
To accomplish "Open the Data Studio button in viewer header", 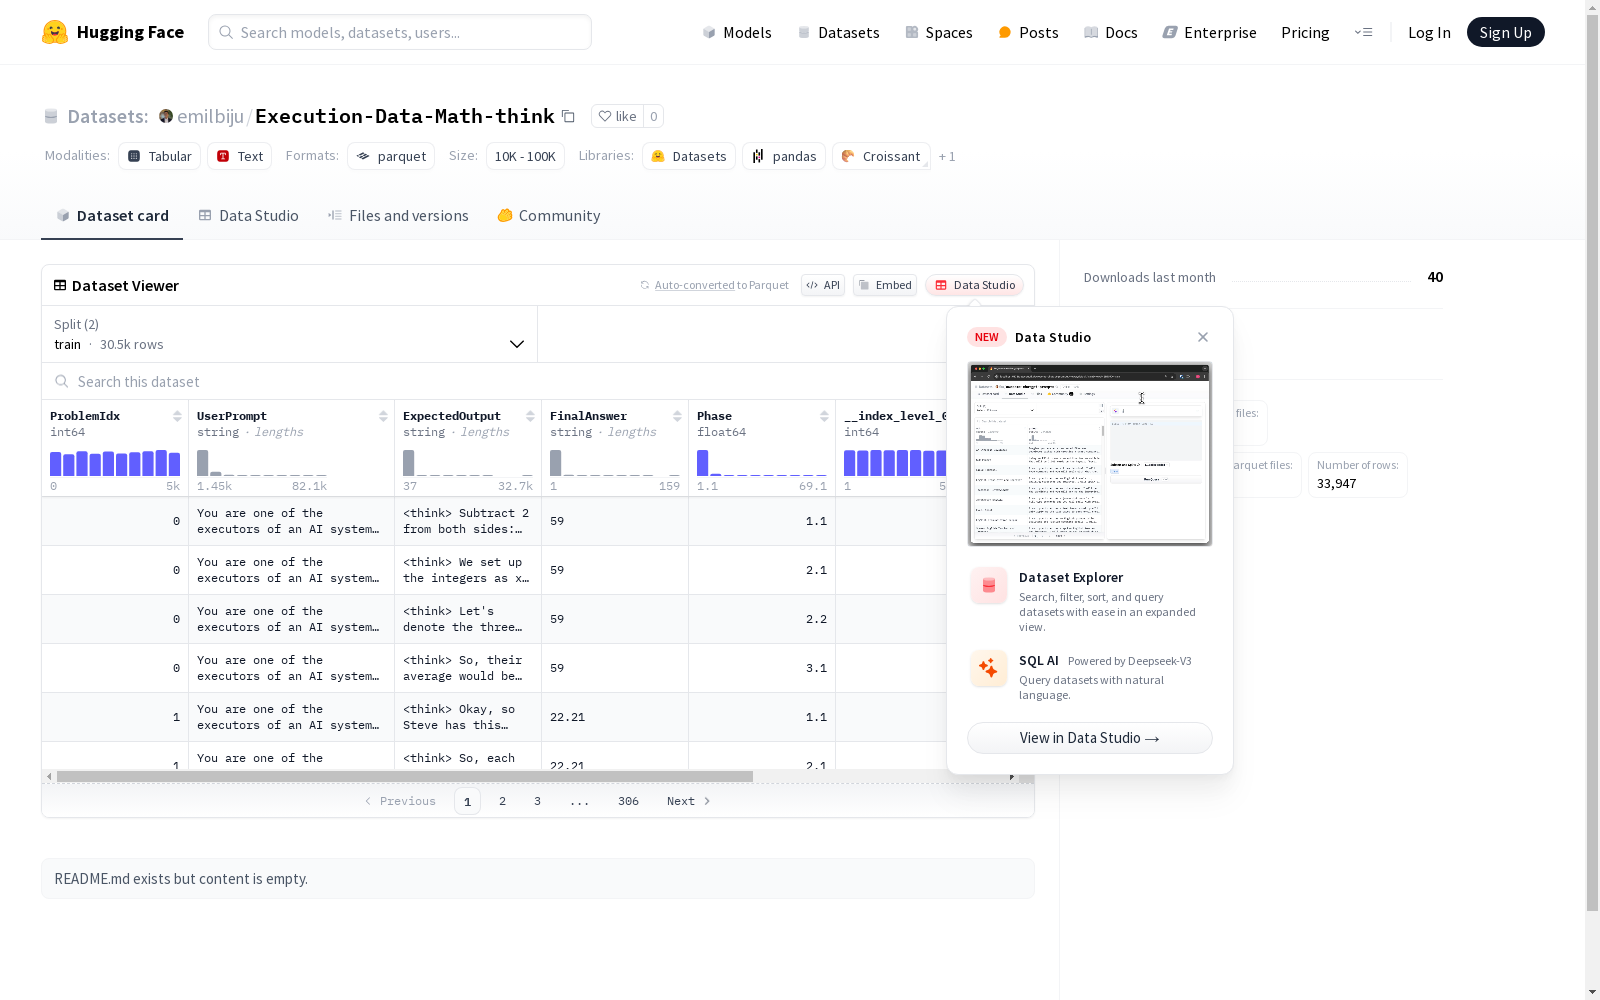I will point(975,285).
